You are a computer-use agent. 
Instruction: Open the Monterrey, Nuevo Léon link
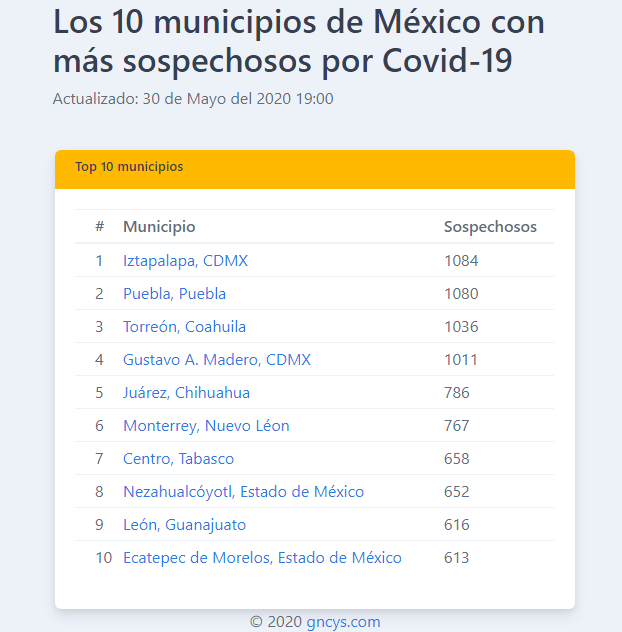pyautogui.click(x=206, y=426)
